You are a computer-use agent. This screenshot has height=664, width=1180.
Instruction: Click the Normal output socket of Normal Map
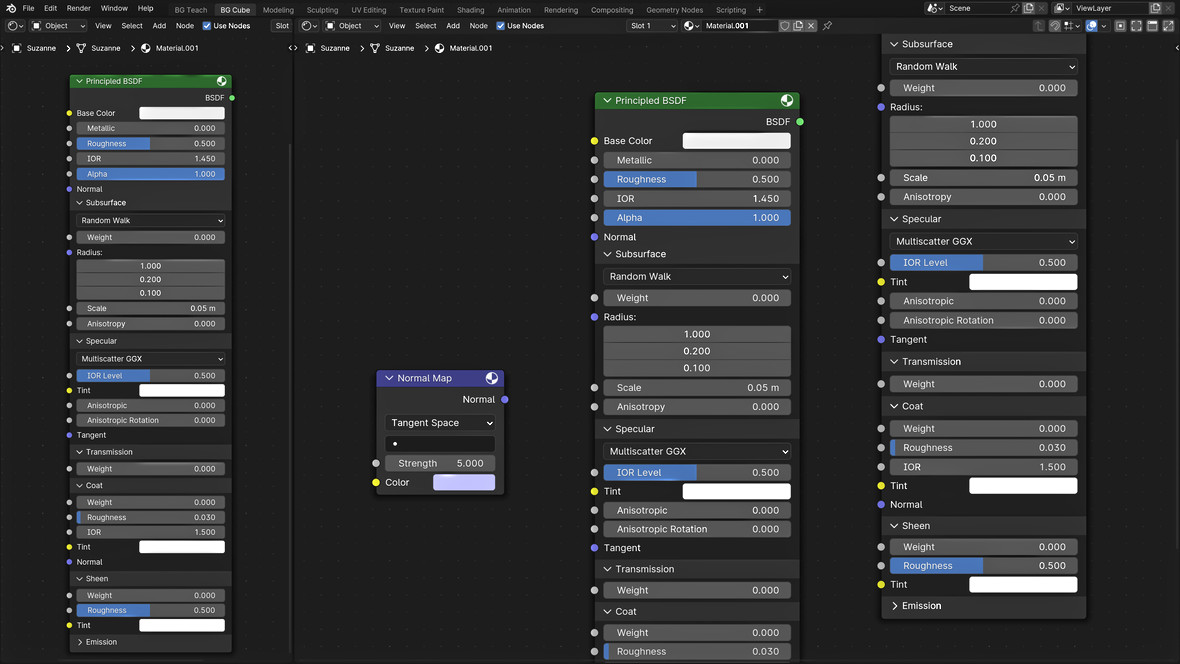pos(505,399)
